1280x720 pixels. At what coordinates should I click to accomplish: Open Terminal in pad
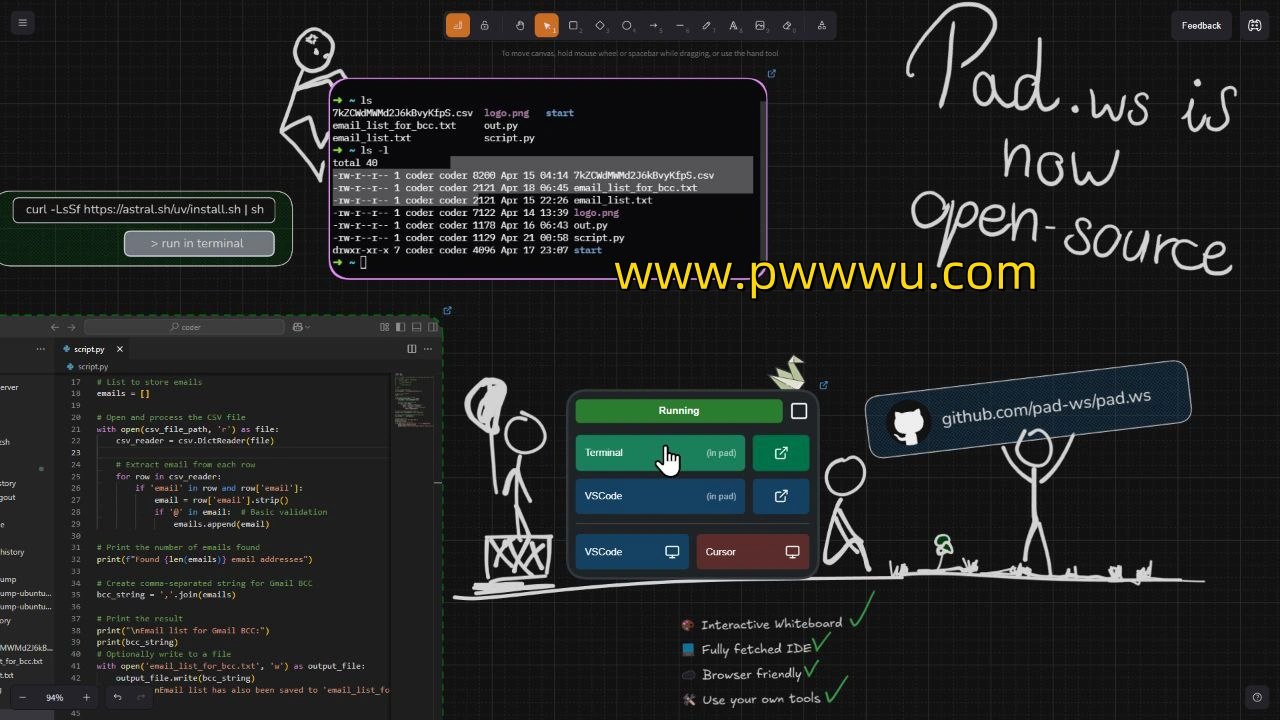(660, 453)
